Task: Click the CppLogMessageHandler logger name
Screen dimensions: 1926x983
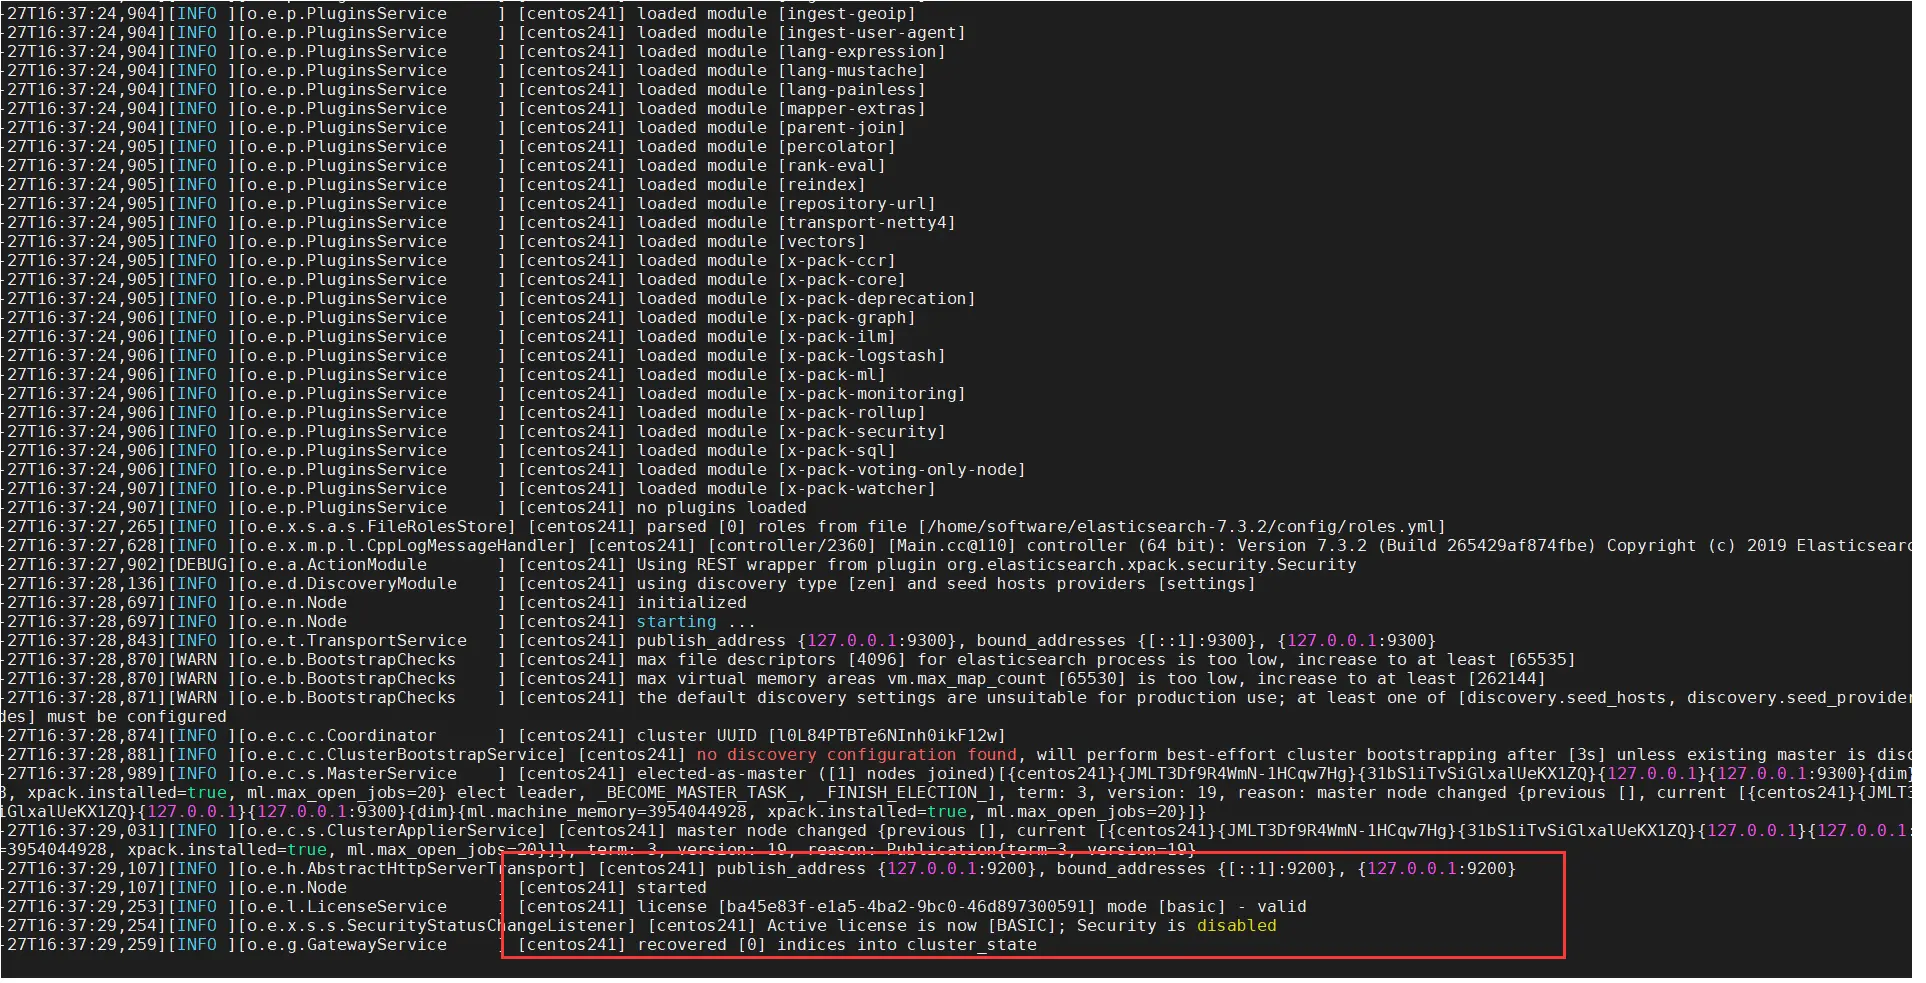Action: (x=407, y=546)
